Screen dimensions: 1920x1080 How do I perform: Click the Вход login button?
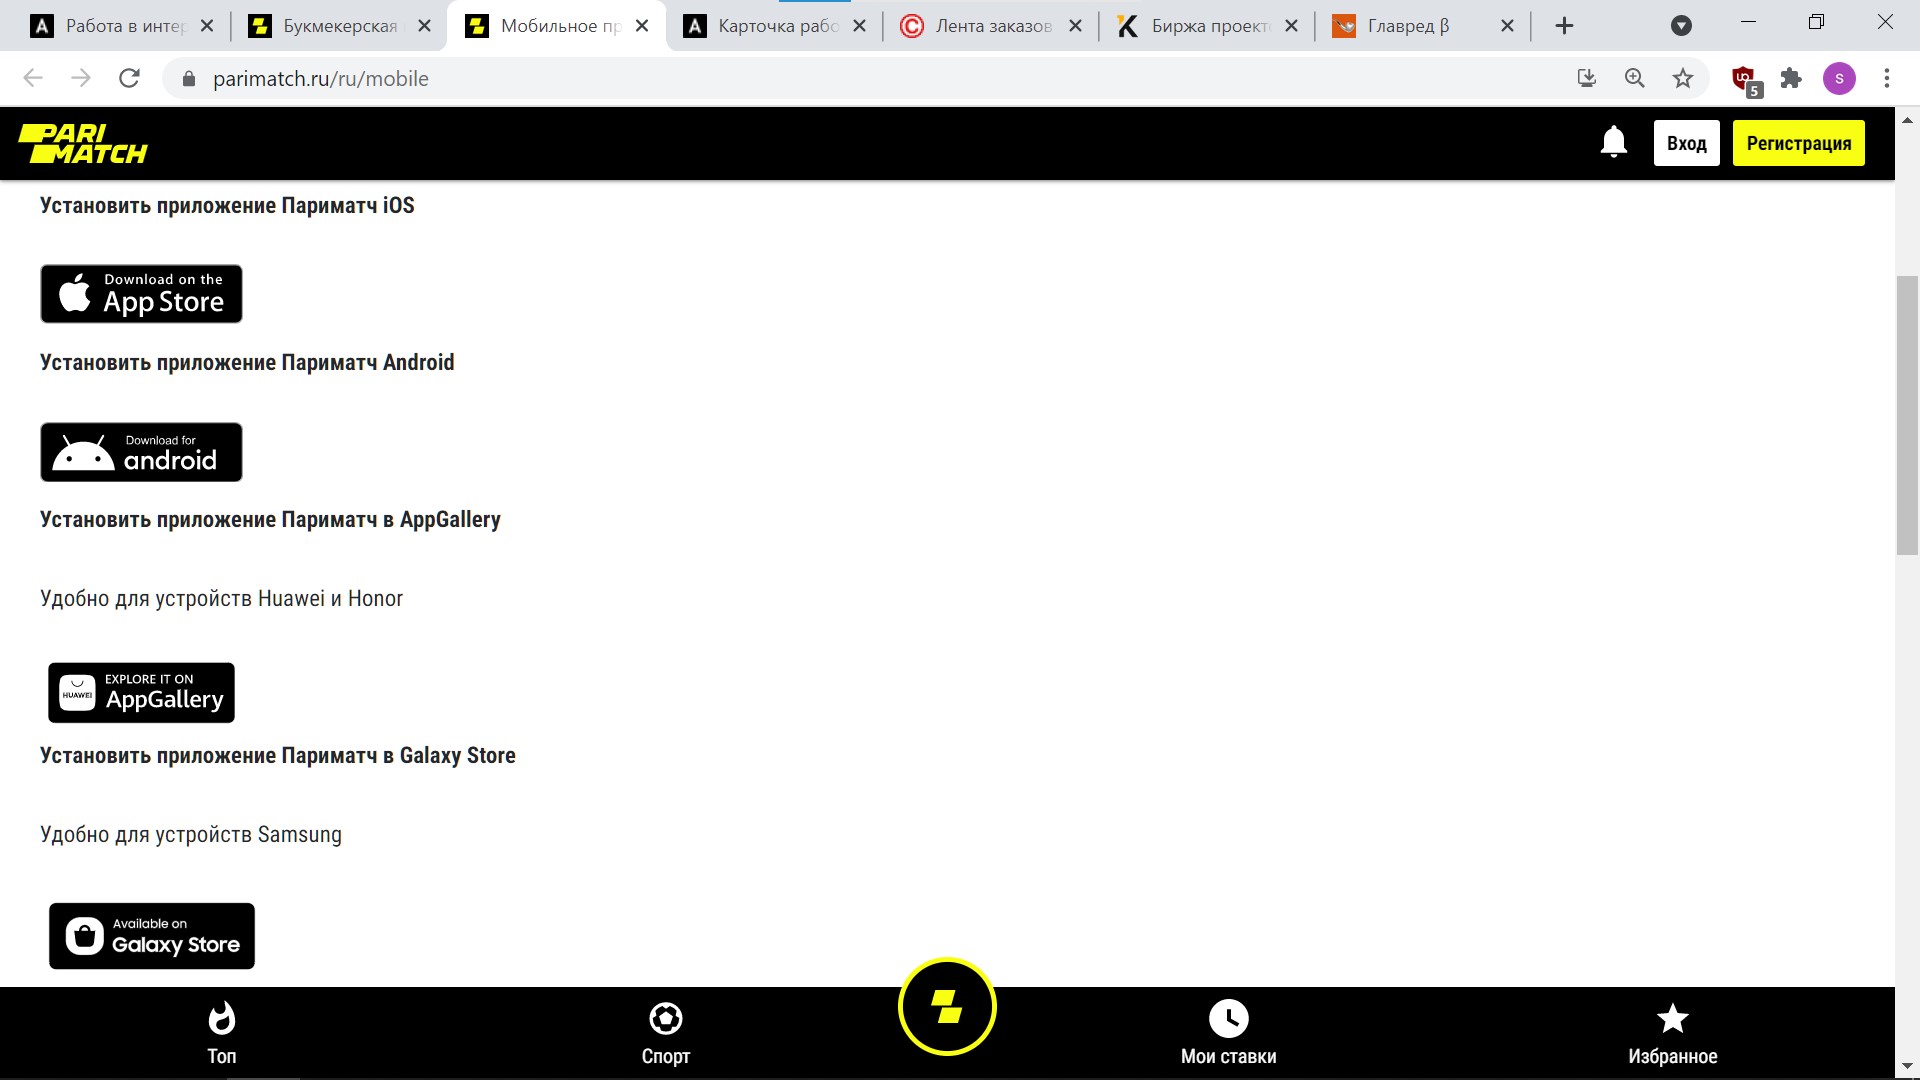click(1686, 143)
